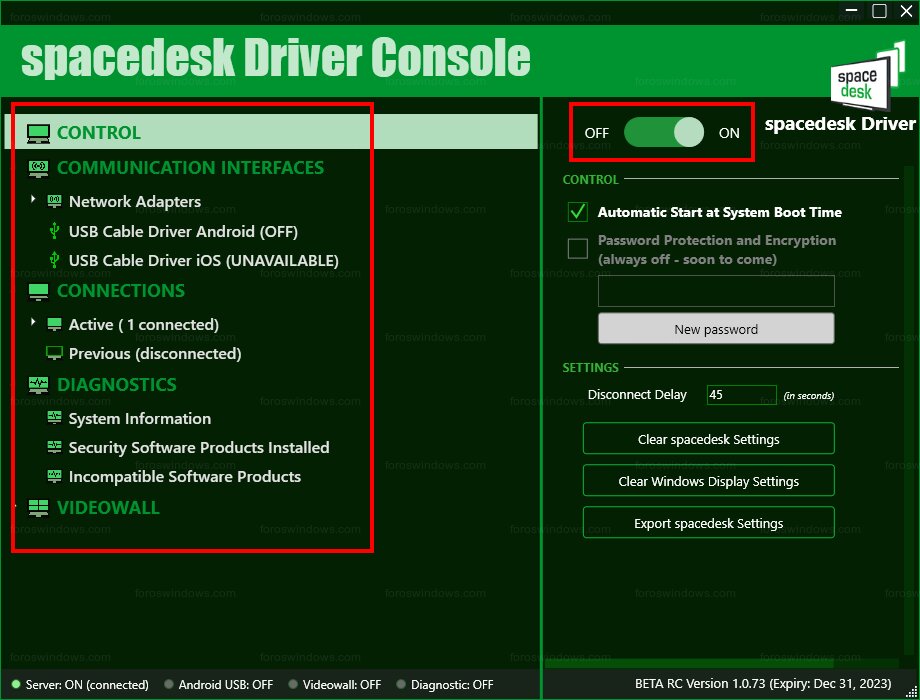Minimize the spacedesk Driver Console window
This screenshot has width=920, height=700.
[x=852, y=11]
